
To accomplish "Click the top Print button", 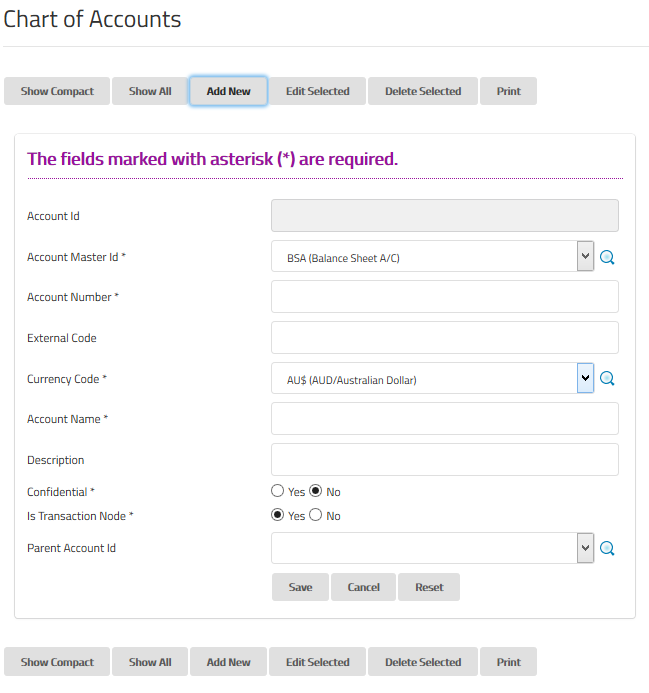I will pyautogui.click(x=508, y=91).
